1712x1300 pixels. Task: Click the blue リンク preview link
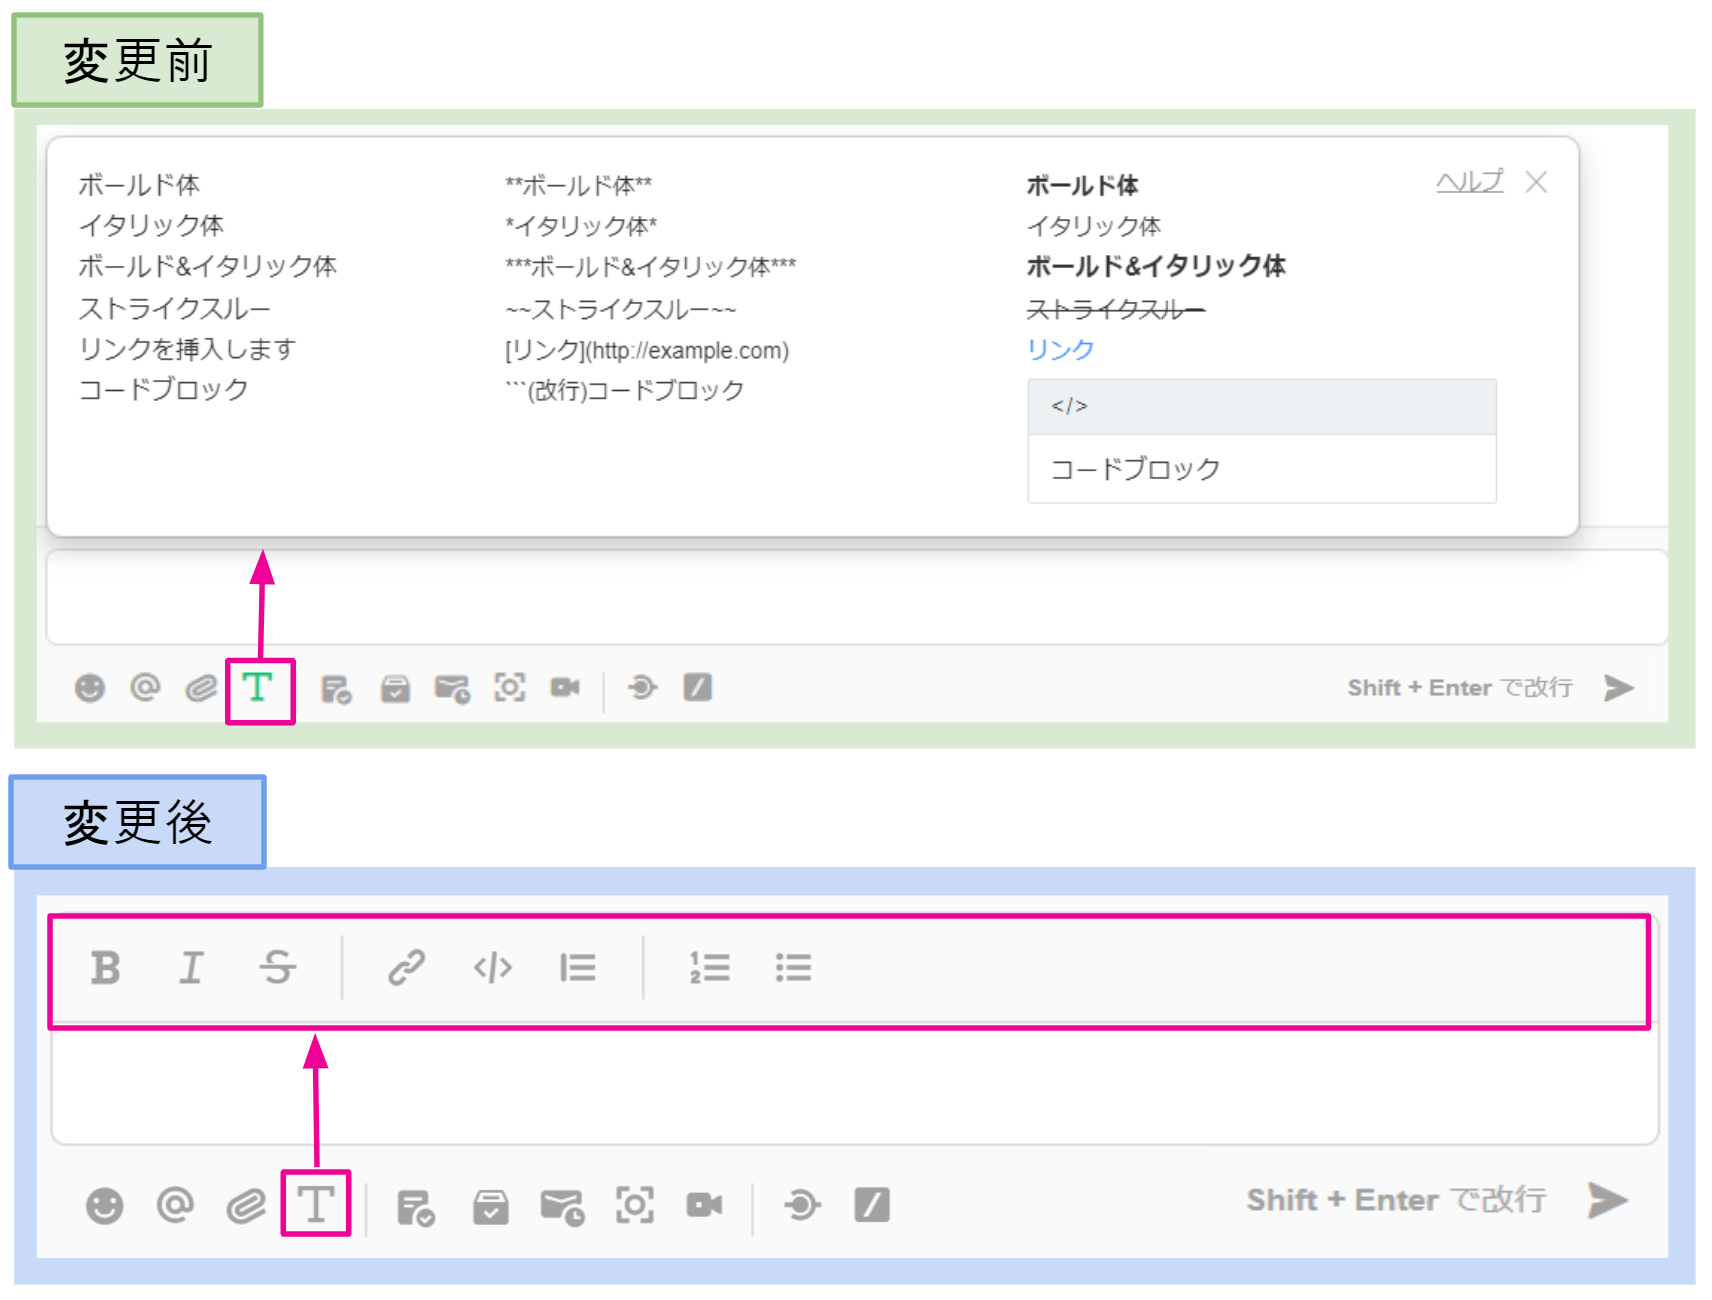pyautogui.click(x=1060, y=349)
